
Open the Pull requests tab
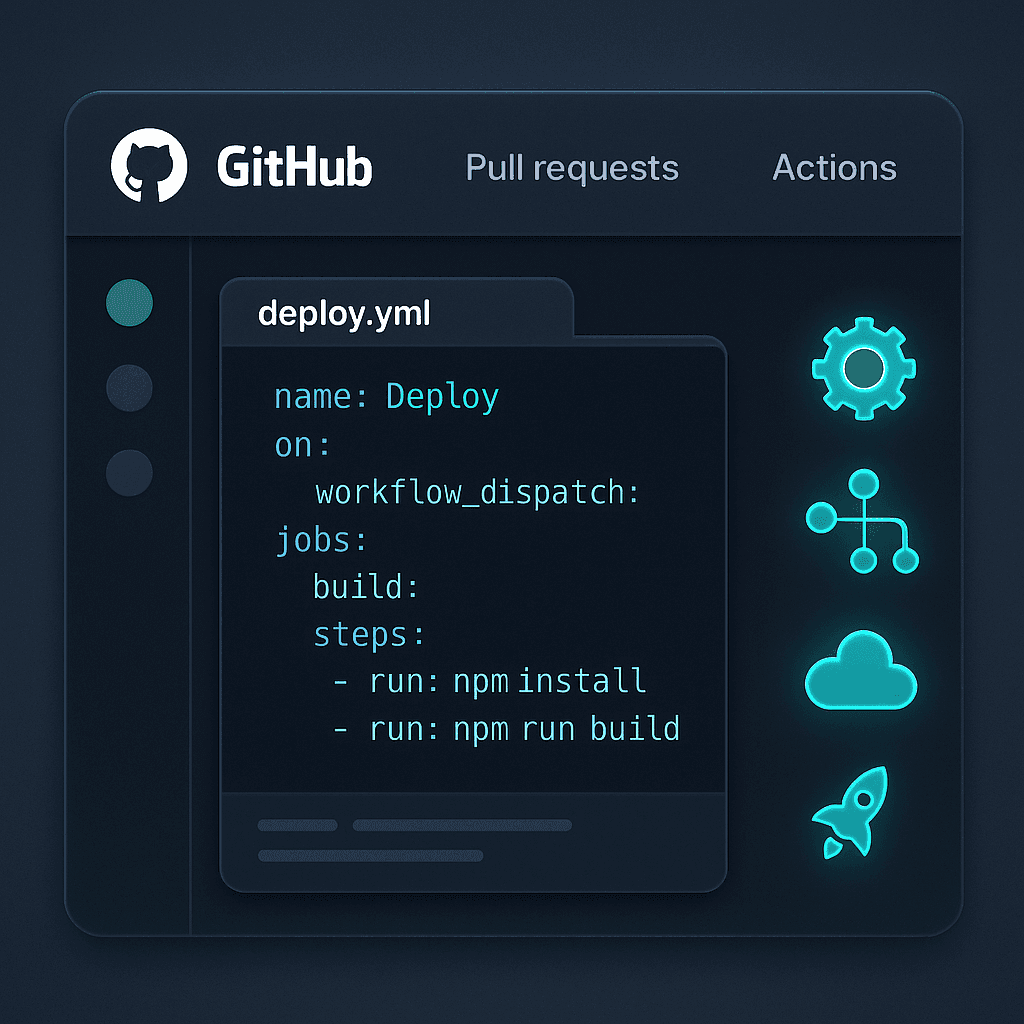(x=572, y=168)
